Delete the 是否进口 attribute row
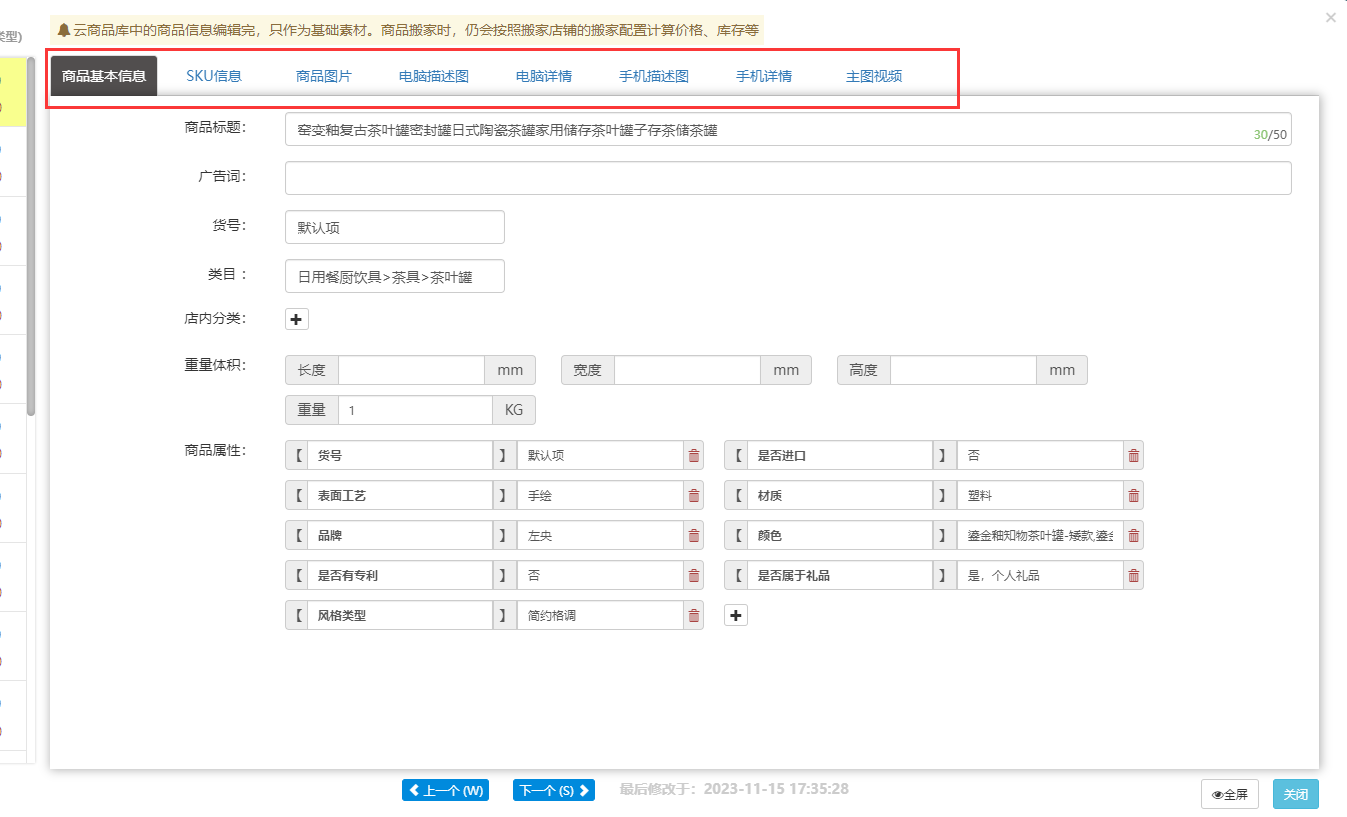This screenshot has height=817, width=1347. point(1133,456)
